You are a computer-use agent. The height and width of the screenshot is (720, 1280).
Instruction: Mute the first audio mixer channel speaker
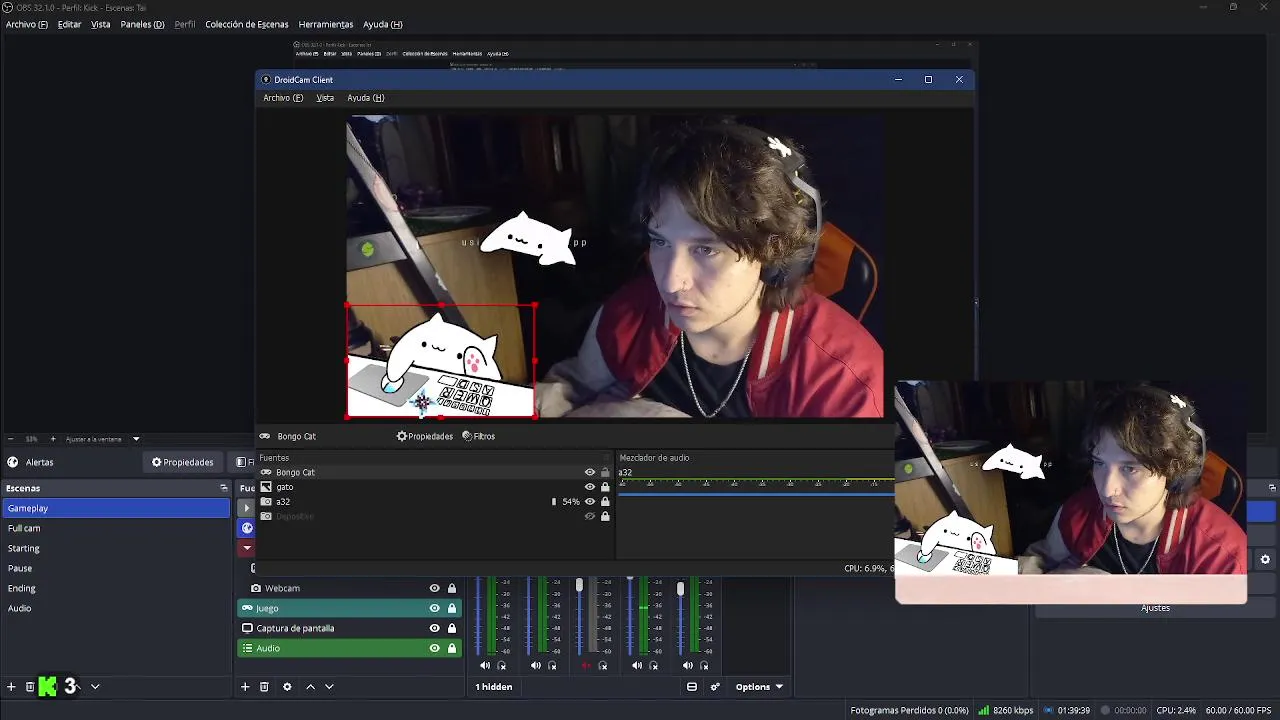coord(485,665)
